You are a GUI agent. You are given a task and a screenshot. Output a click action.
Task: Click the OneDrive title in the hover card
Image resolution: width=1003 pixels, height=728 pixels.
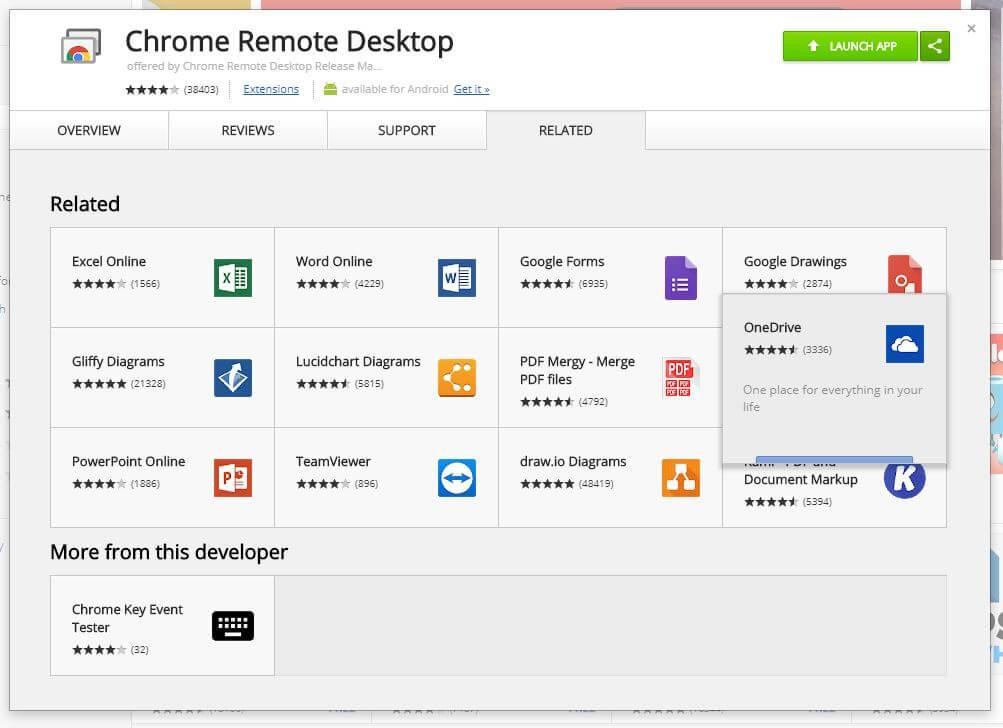pyautogui.click(x=772, y=328)
